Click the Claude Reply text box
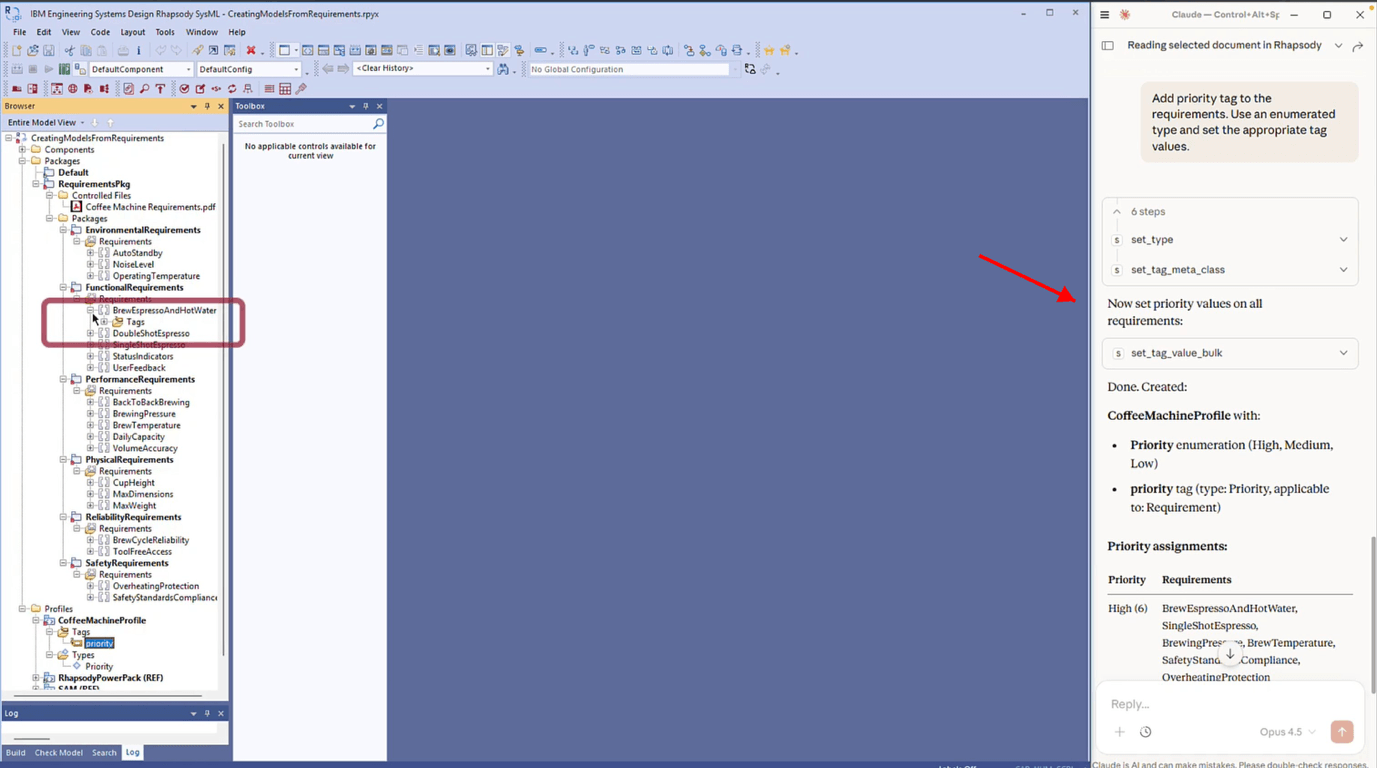The width and height of the screenshot is (1381, 770). [1230, 704]
